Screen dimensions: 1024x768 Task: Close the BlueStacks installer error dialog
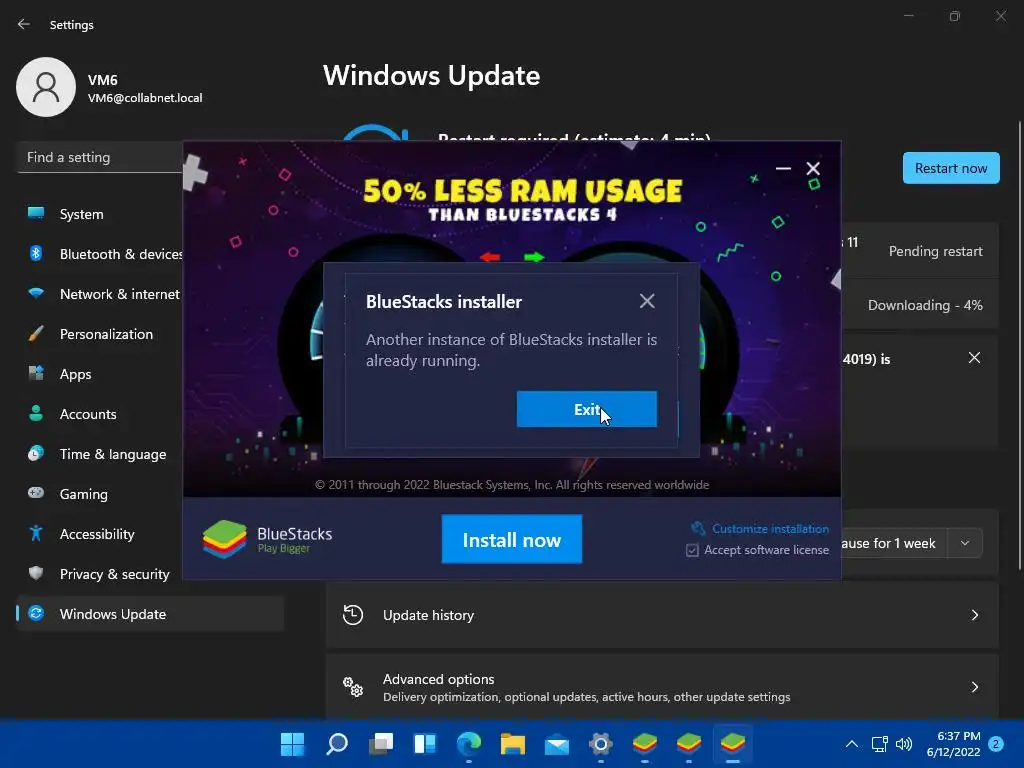coord(647,301)
